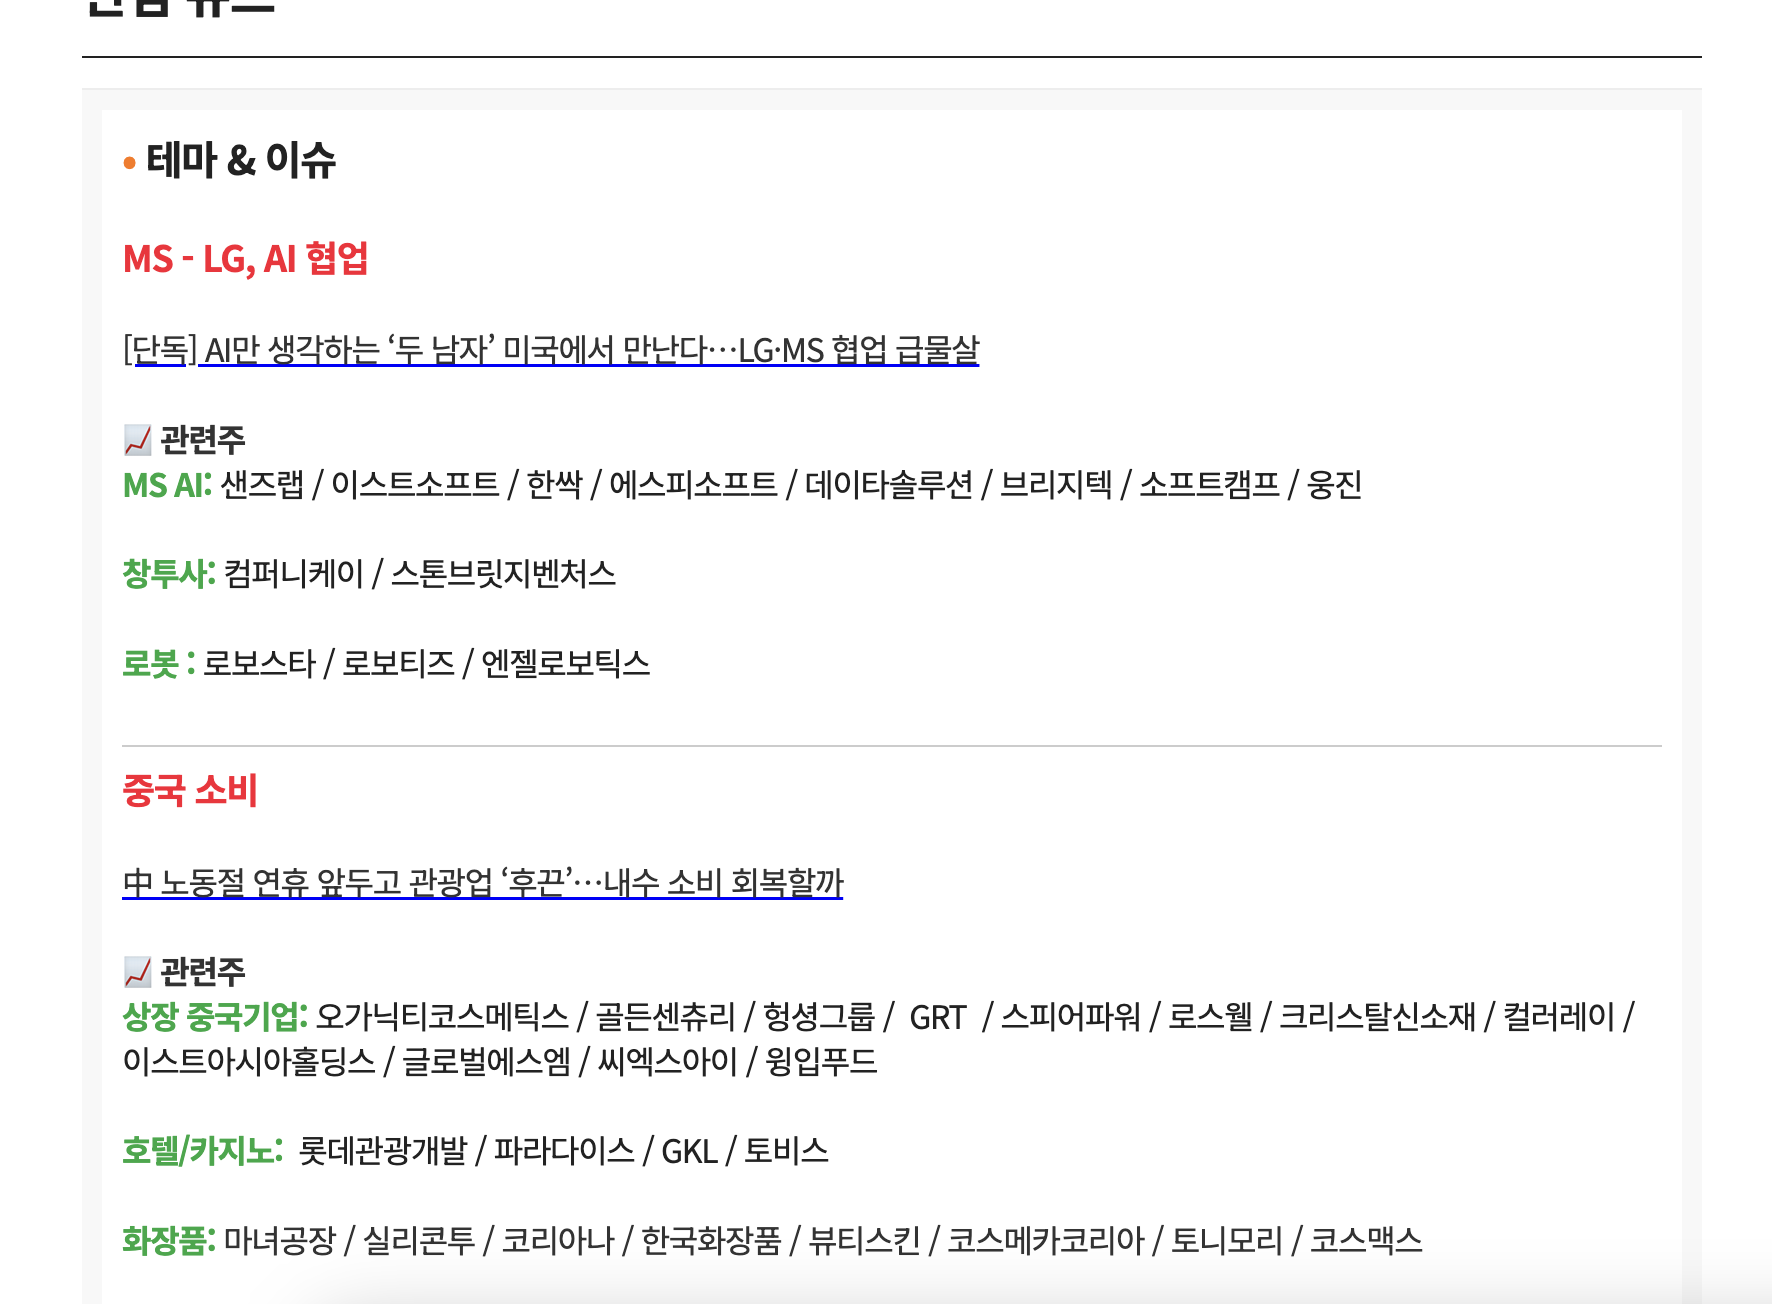The image size is (1772, 1304).
Task: Click the stock name '스피어파워'
Action: 1071,1017
